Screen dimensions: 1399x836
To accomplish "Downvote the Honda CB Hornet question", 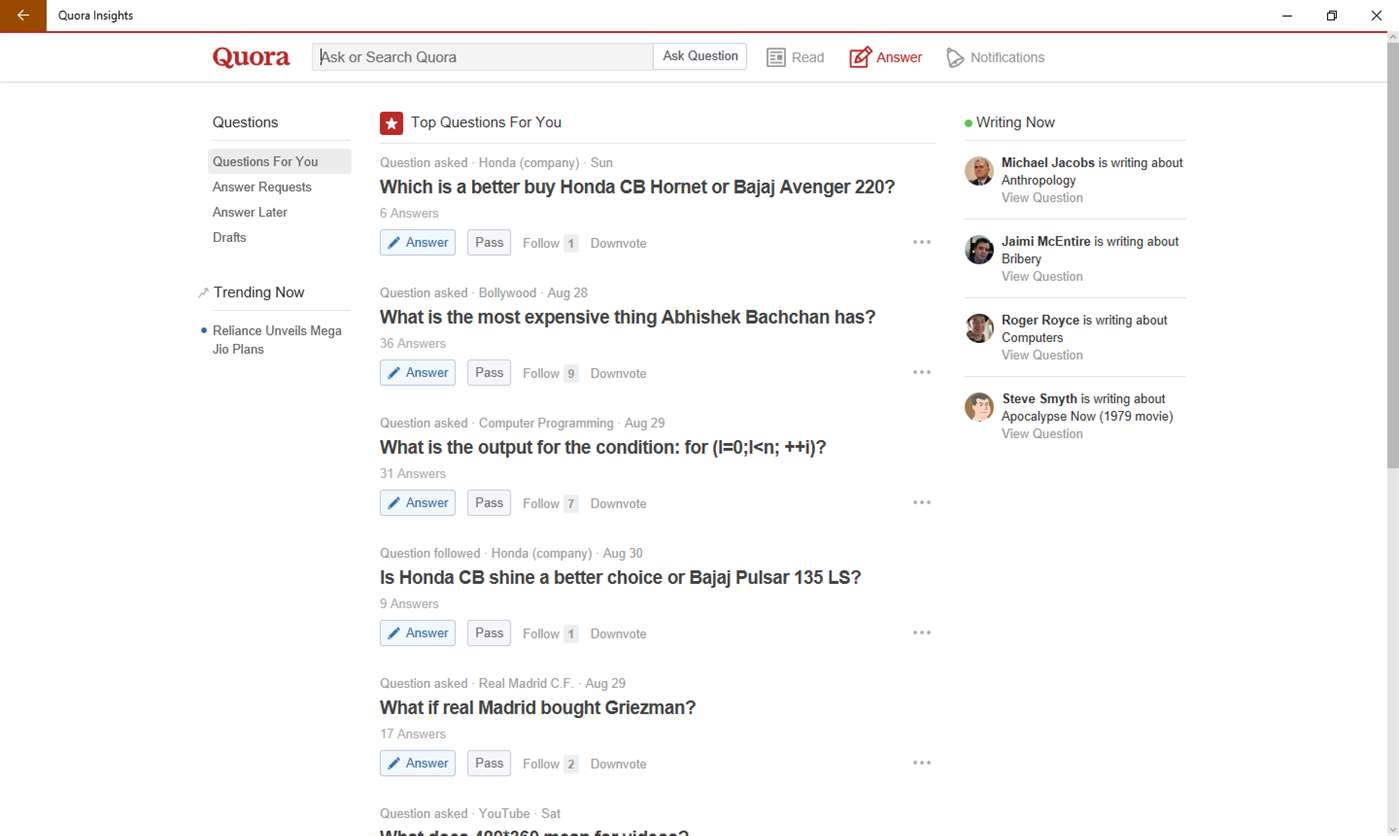I will (x=618, y=243).
